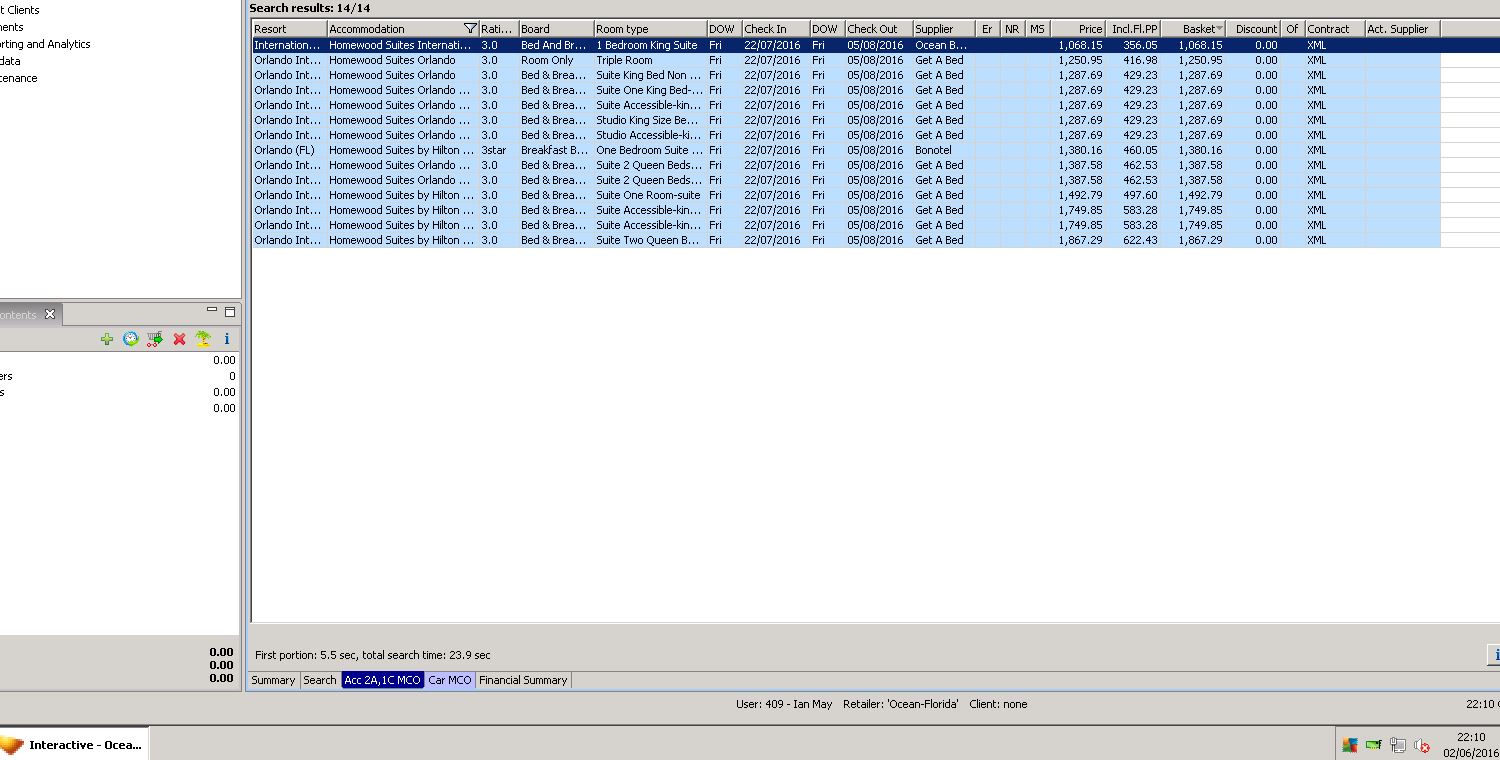This screenshot has height=760, width=1500.
Task: Select the Acc 2A,1C MCO tab
Action: (383, 680)
